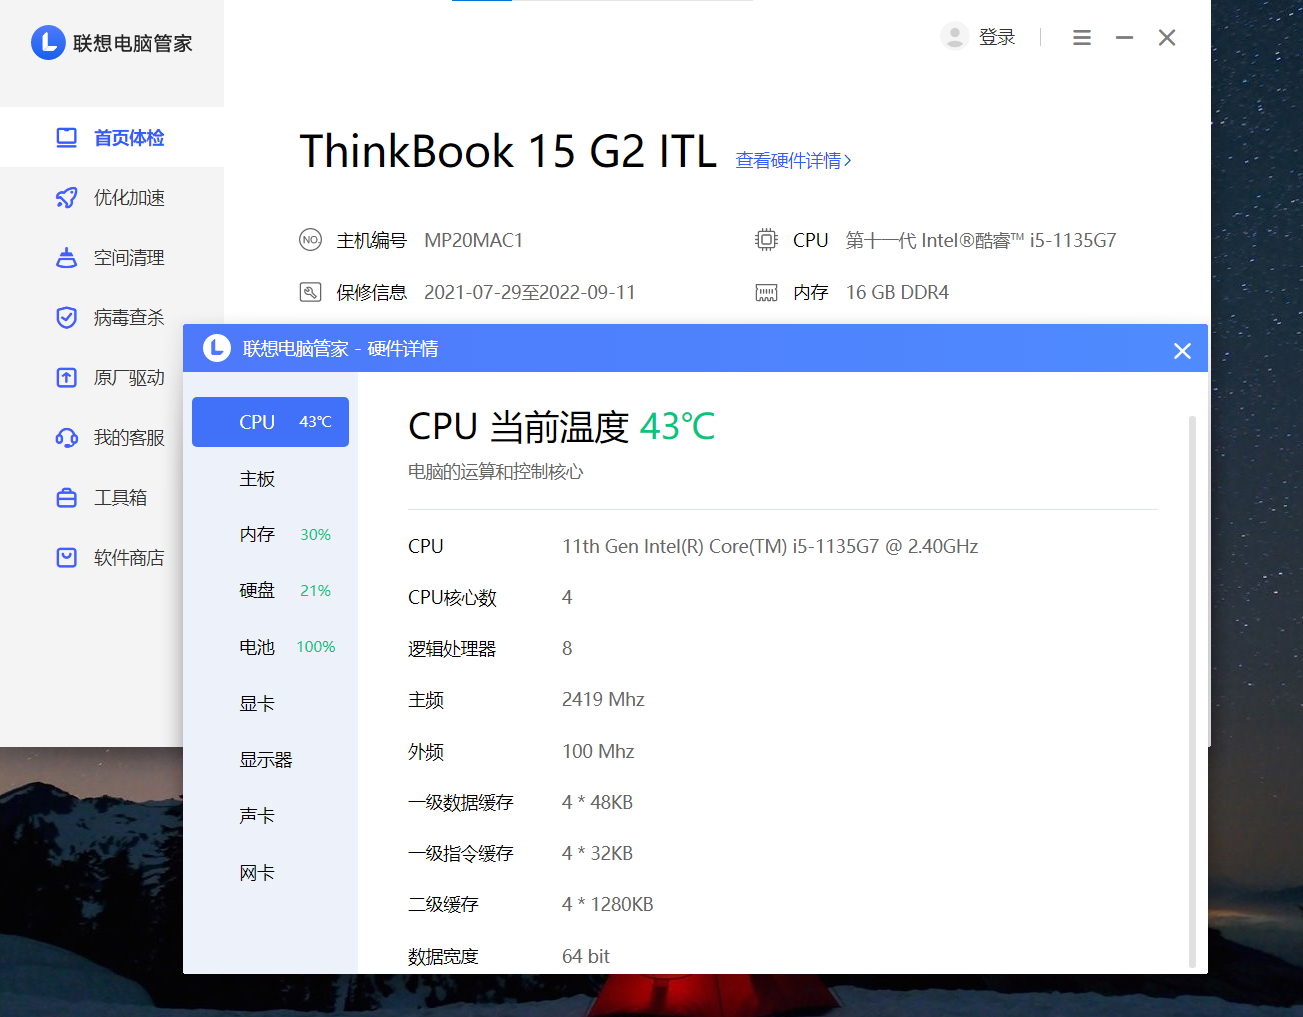Screen dimensions: 1303x1017
Task: Click the 查看硬件详情 link
Action: click(794, 161)
